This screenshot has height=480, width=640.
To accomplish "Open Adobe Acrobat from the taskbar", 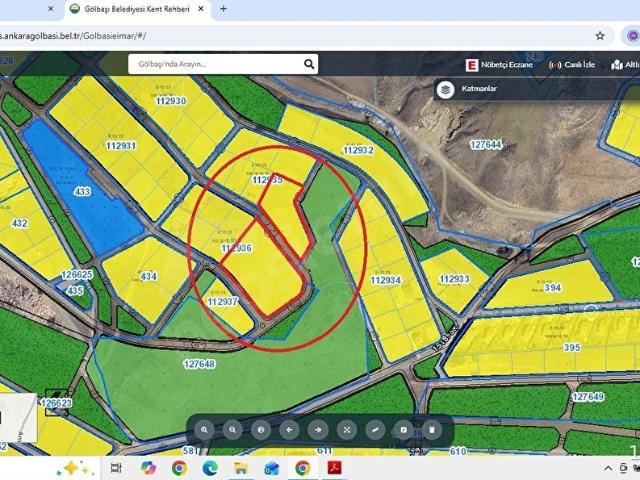I will [x=335, y=468].
